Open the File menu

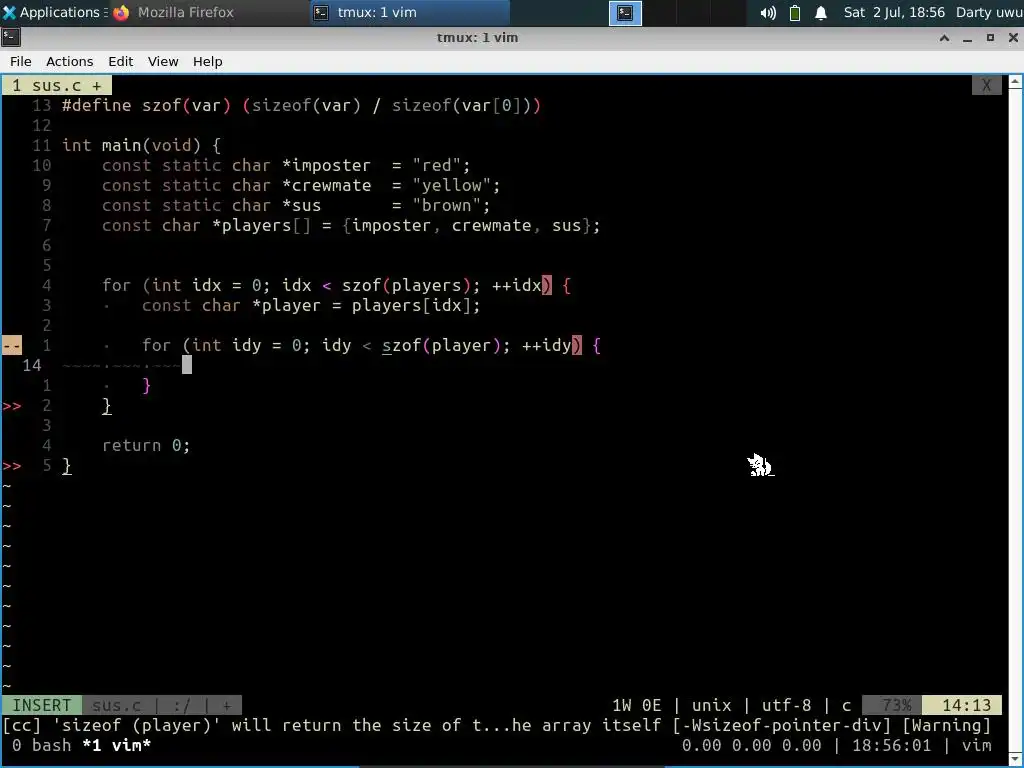(21, 61)
